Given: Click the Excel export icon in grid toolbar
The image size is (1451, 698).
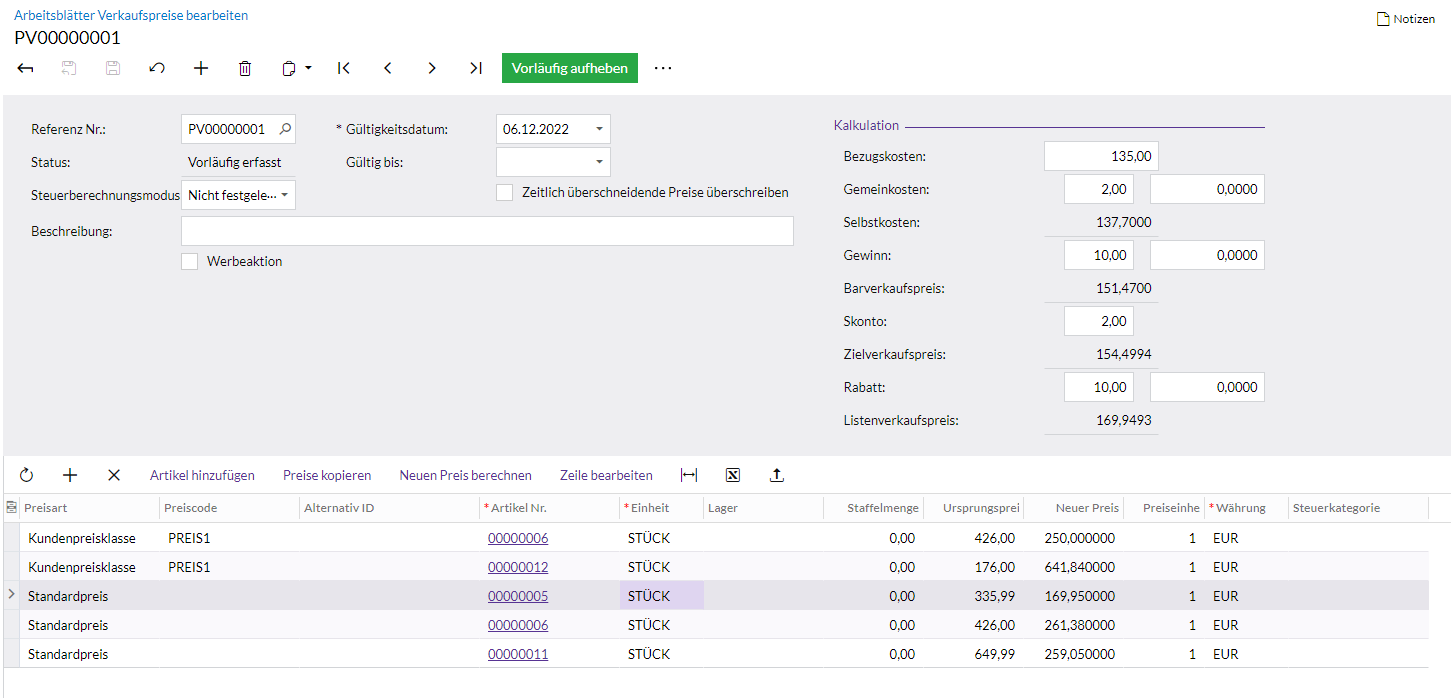Looking at the screenshot, I should pyautogui.click(x=733, y=475).
